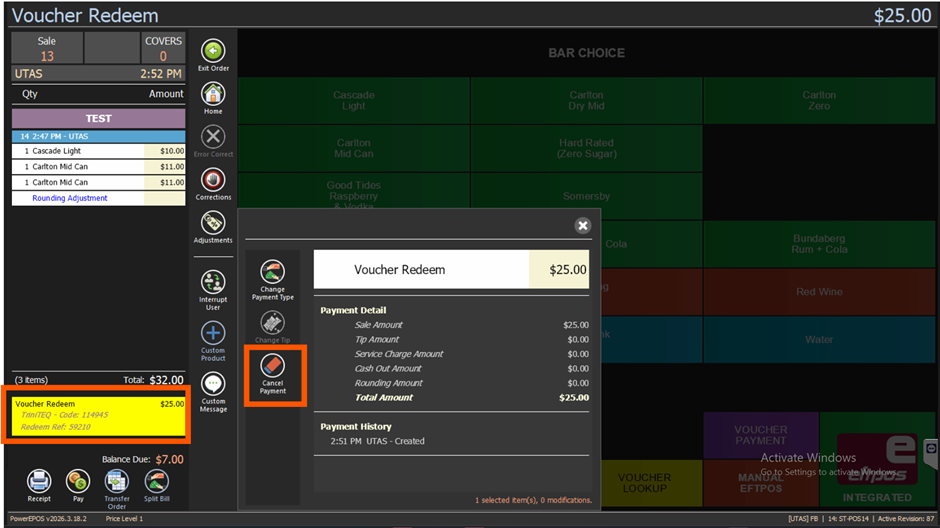Open the Transfer Order icon

[117, 481]
